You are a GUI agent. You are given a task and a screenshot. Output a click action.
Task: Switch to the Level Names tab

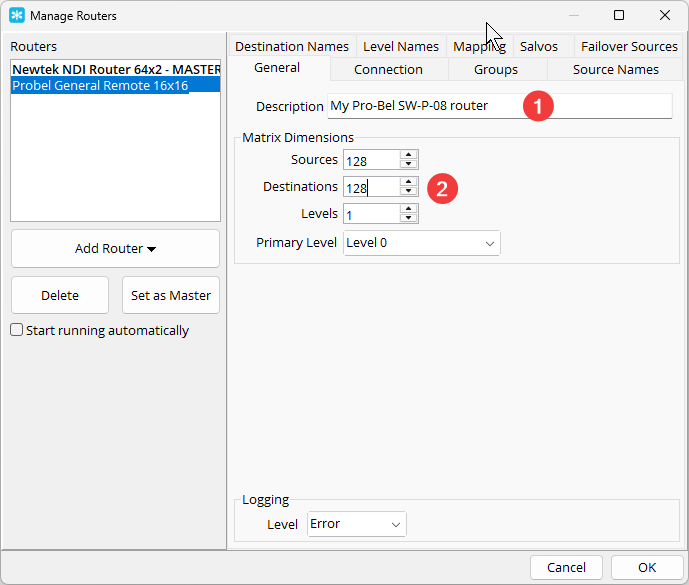pyautogui.click(x=401, y=46)
